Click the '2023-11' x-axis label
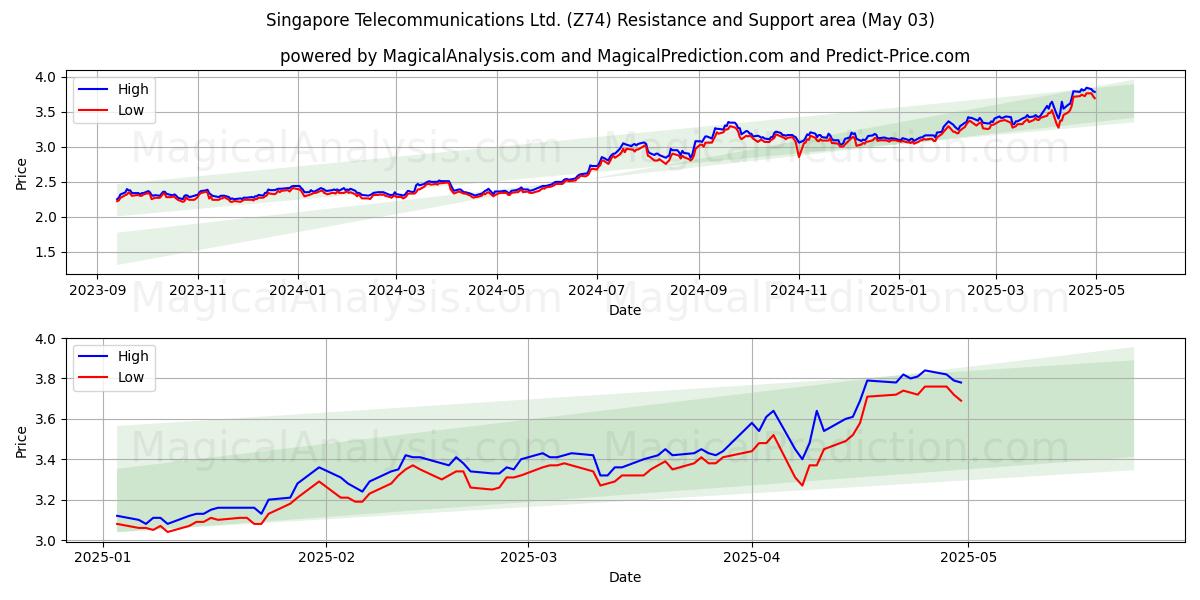This screenshot has width=1200, height=600. pos(198,291)
